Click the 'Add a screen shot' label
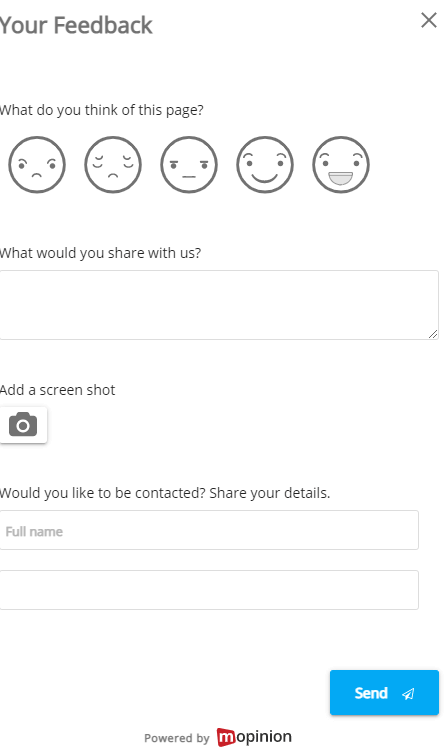The width and height of the screenshot is (446, 747). [x=57, y=390]
